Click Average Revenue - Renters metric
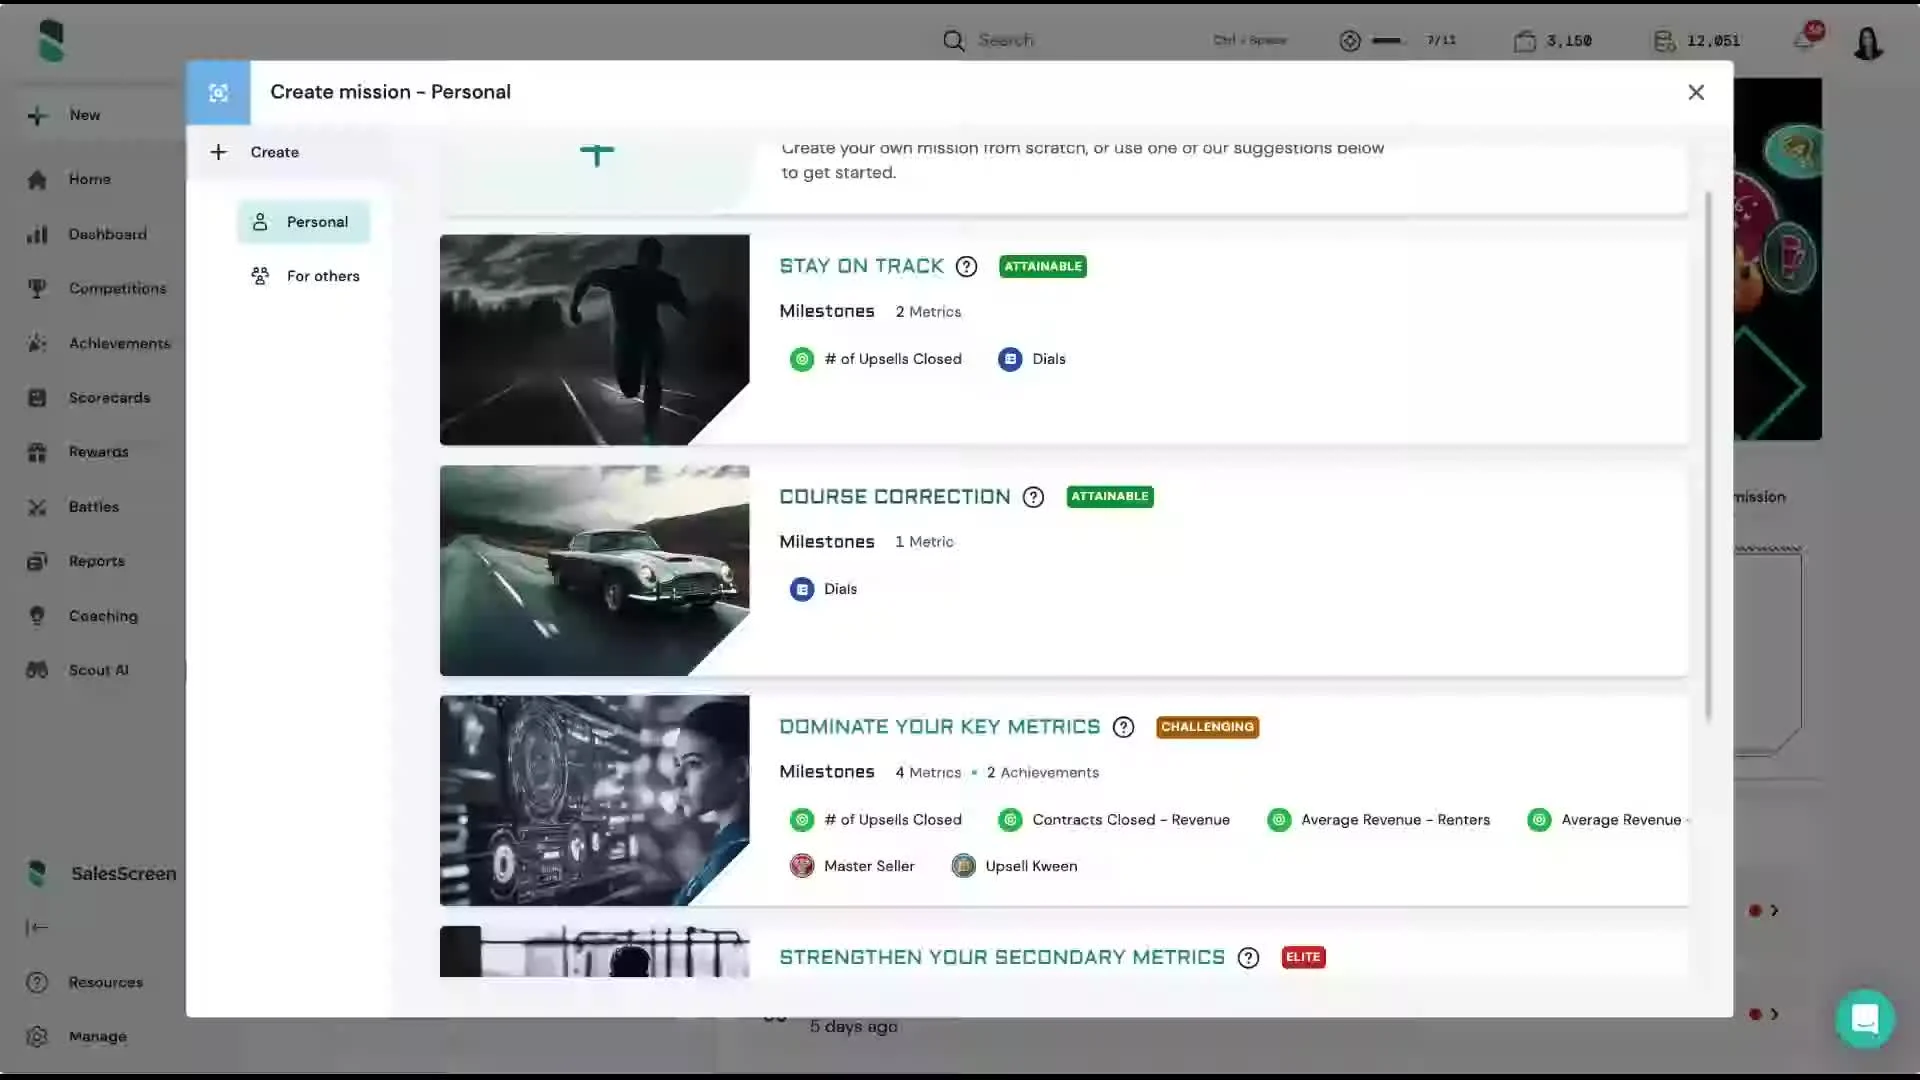 [1379, 820]
